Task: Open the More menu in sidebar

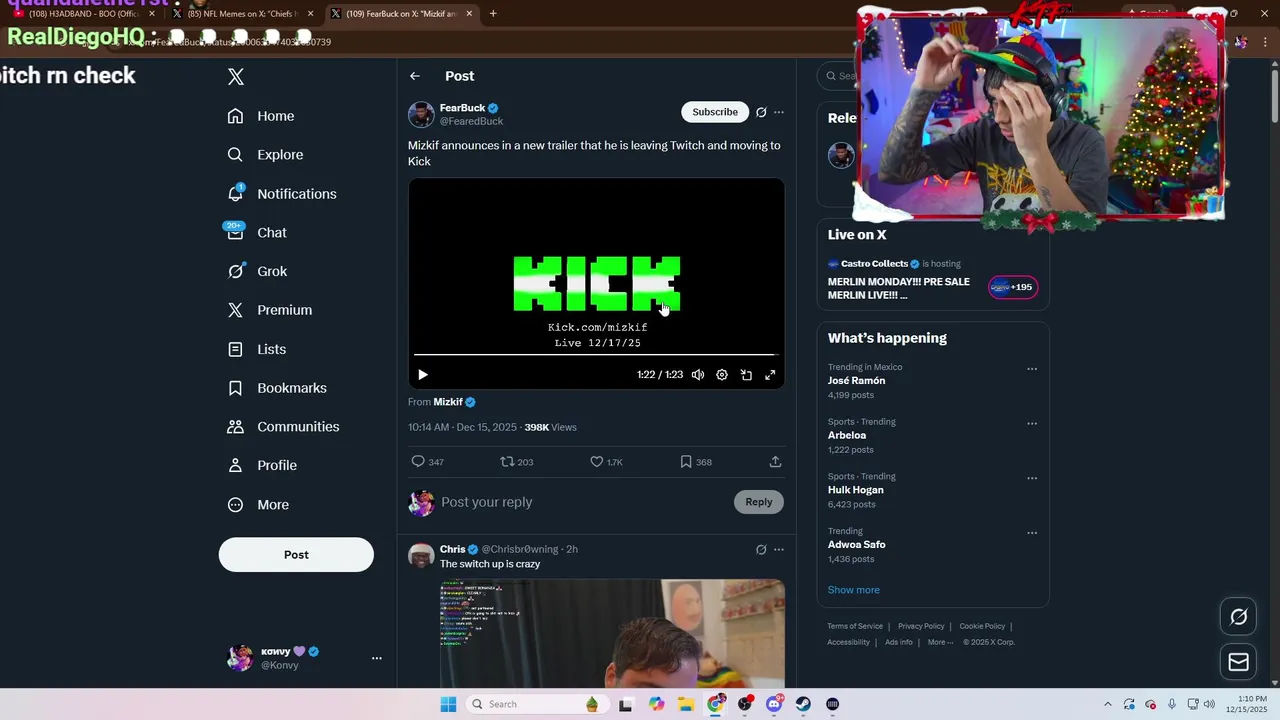Action: coord(258,505)
